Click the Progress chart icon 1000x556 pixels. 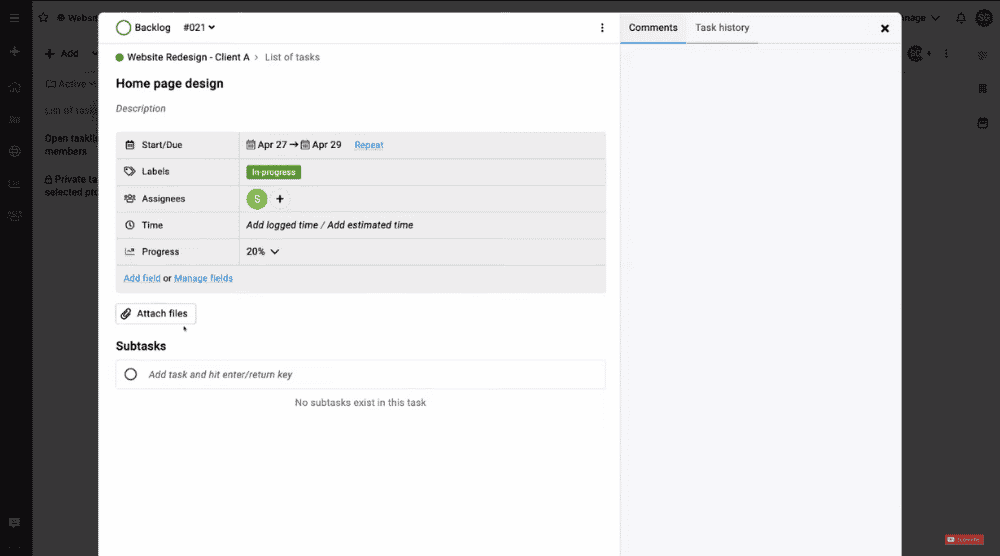(x=129, y=252)
